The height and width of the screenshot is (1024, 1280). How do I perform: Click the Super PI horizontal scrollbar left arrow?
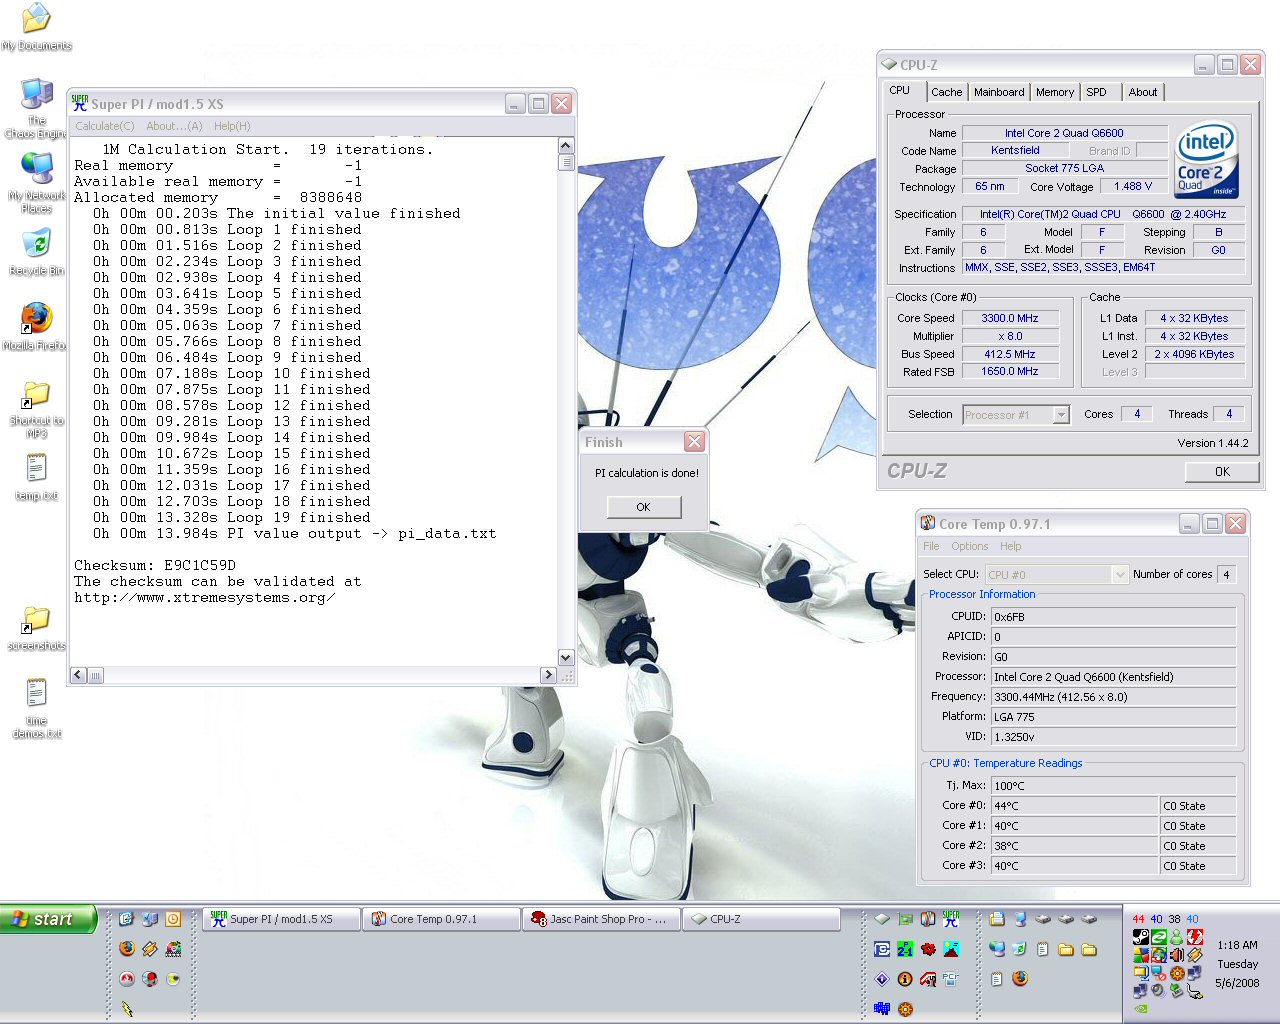coord(78,675)
